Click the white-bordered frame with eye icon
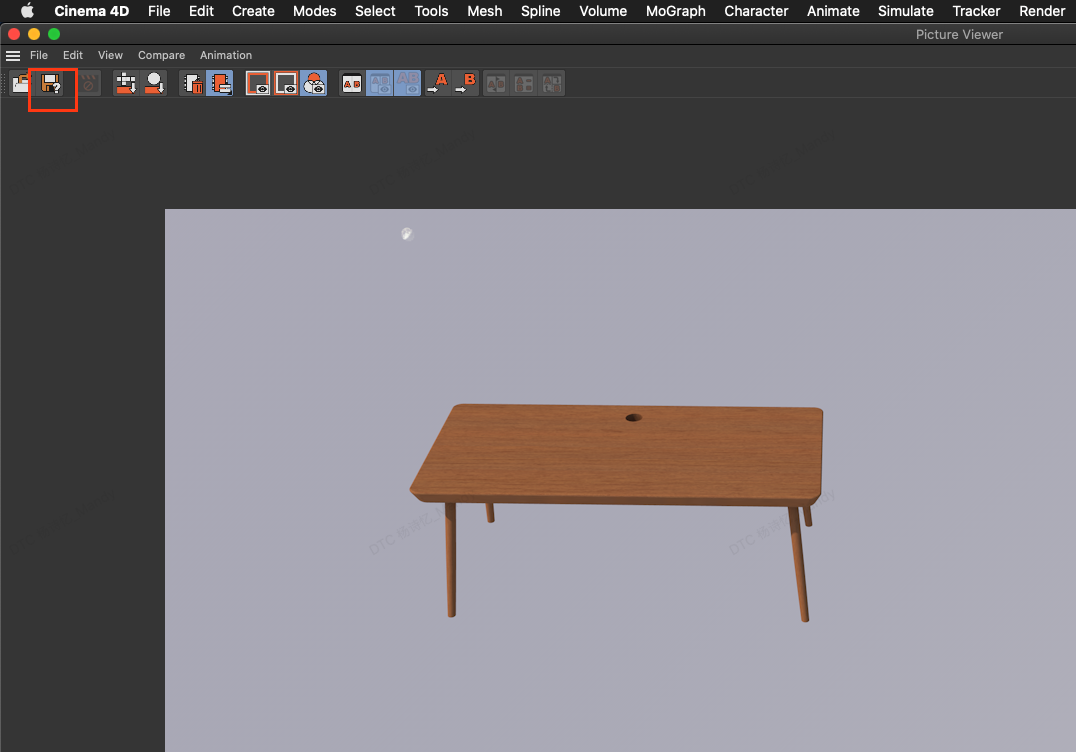Image resolution: width=1076 pixels, height=752 pixels. pyautogui.click(x=285, y=83)
